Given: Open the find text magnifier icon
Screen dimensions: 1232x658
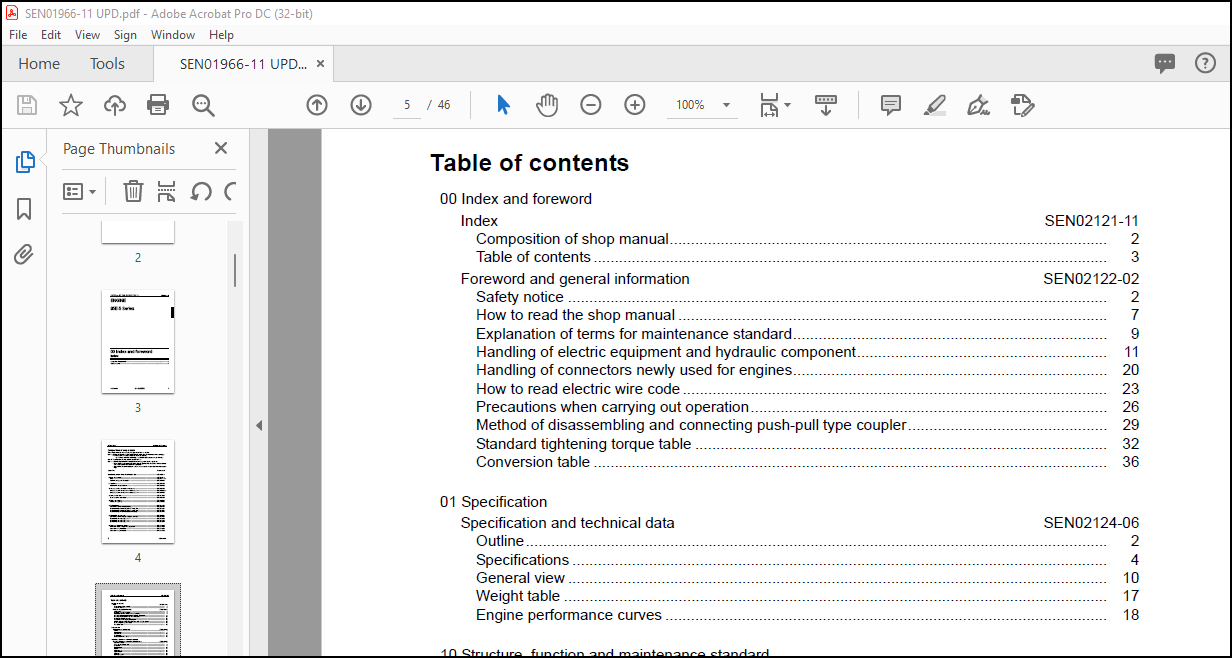Looking at the screenshot, I should (203, 105).
